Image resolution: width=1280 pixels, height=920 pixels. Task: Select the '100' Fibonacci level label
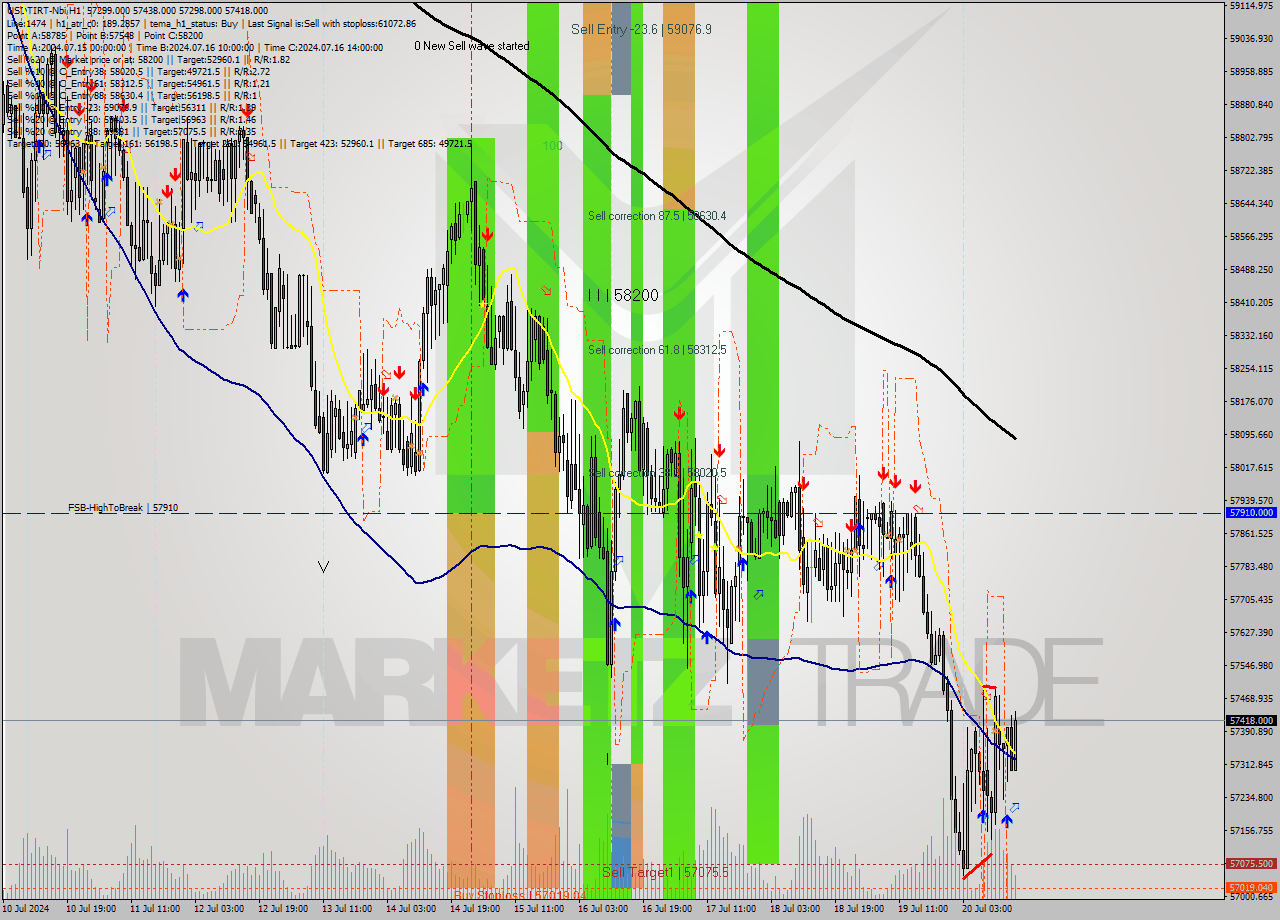[x=552, y=146]
